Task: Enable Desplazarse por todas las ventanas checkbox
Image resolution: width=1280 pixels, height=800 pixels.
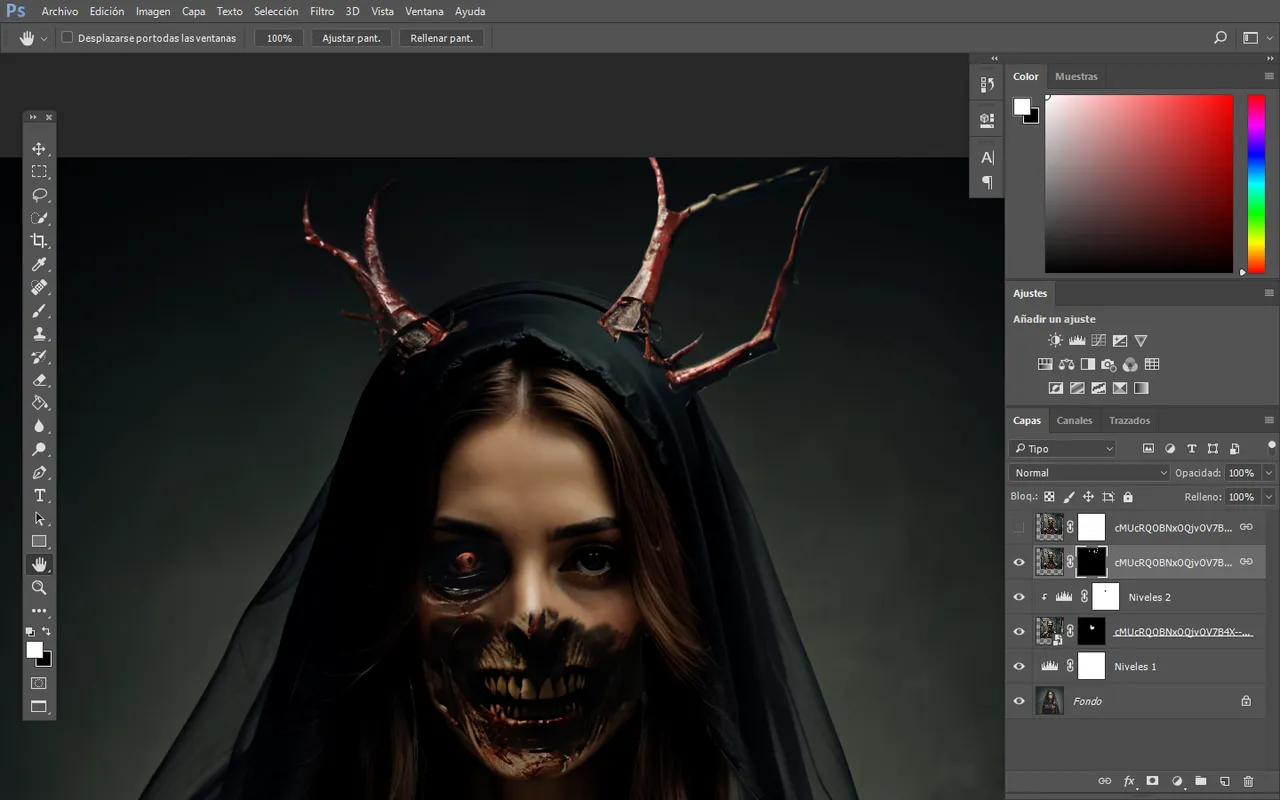Action: 67,38
